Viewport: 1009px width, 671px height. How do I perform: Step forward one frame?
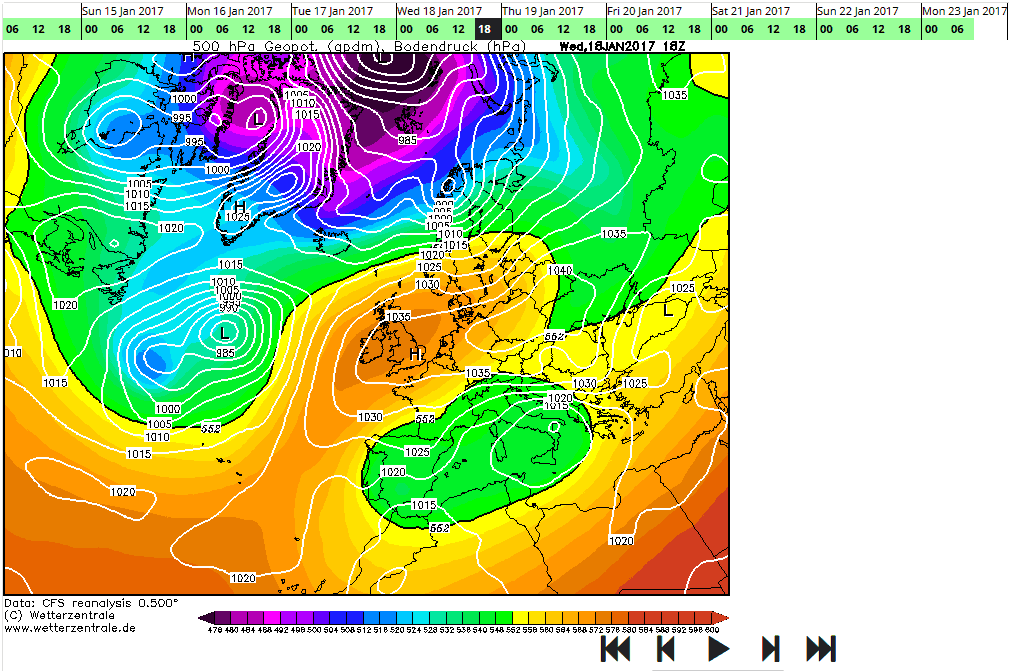click(770, 649)
